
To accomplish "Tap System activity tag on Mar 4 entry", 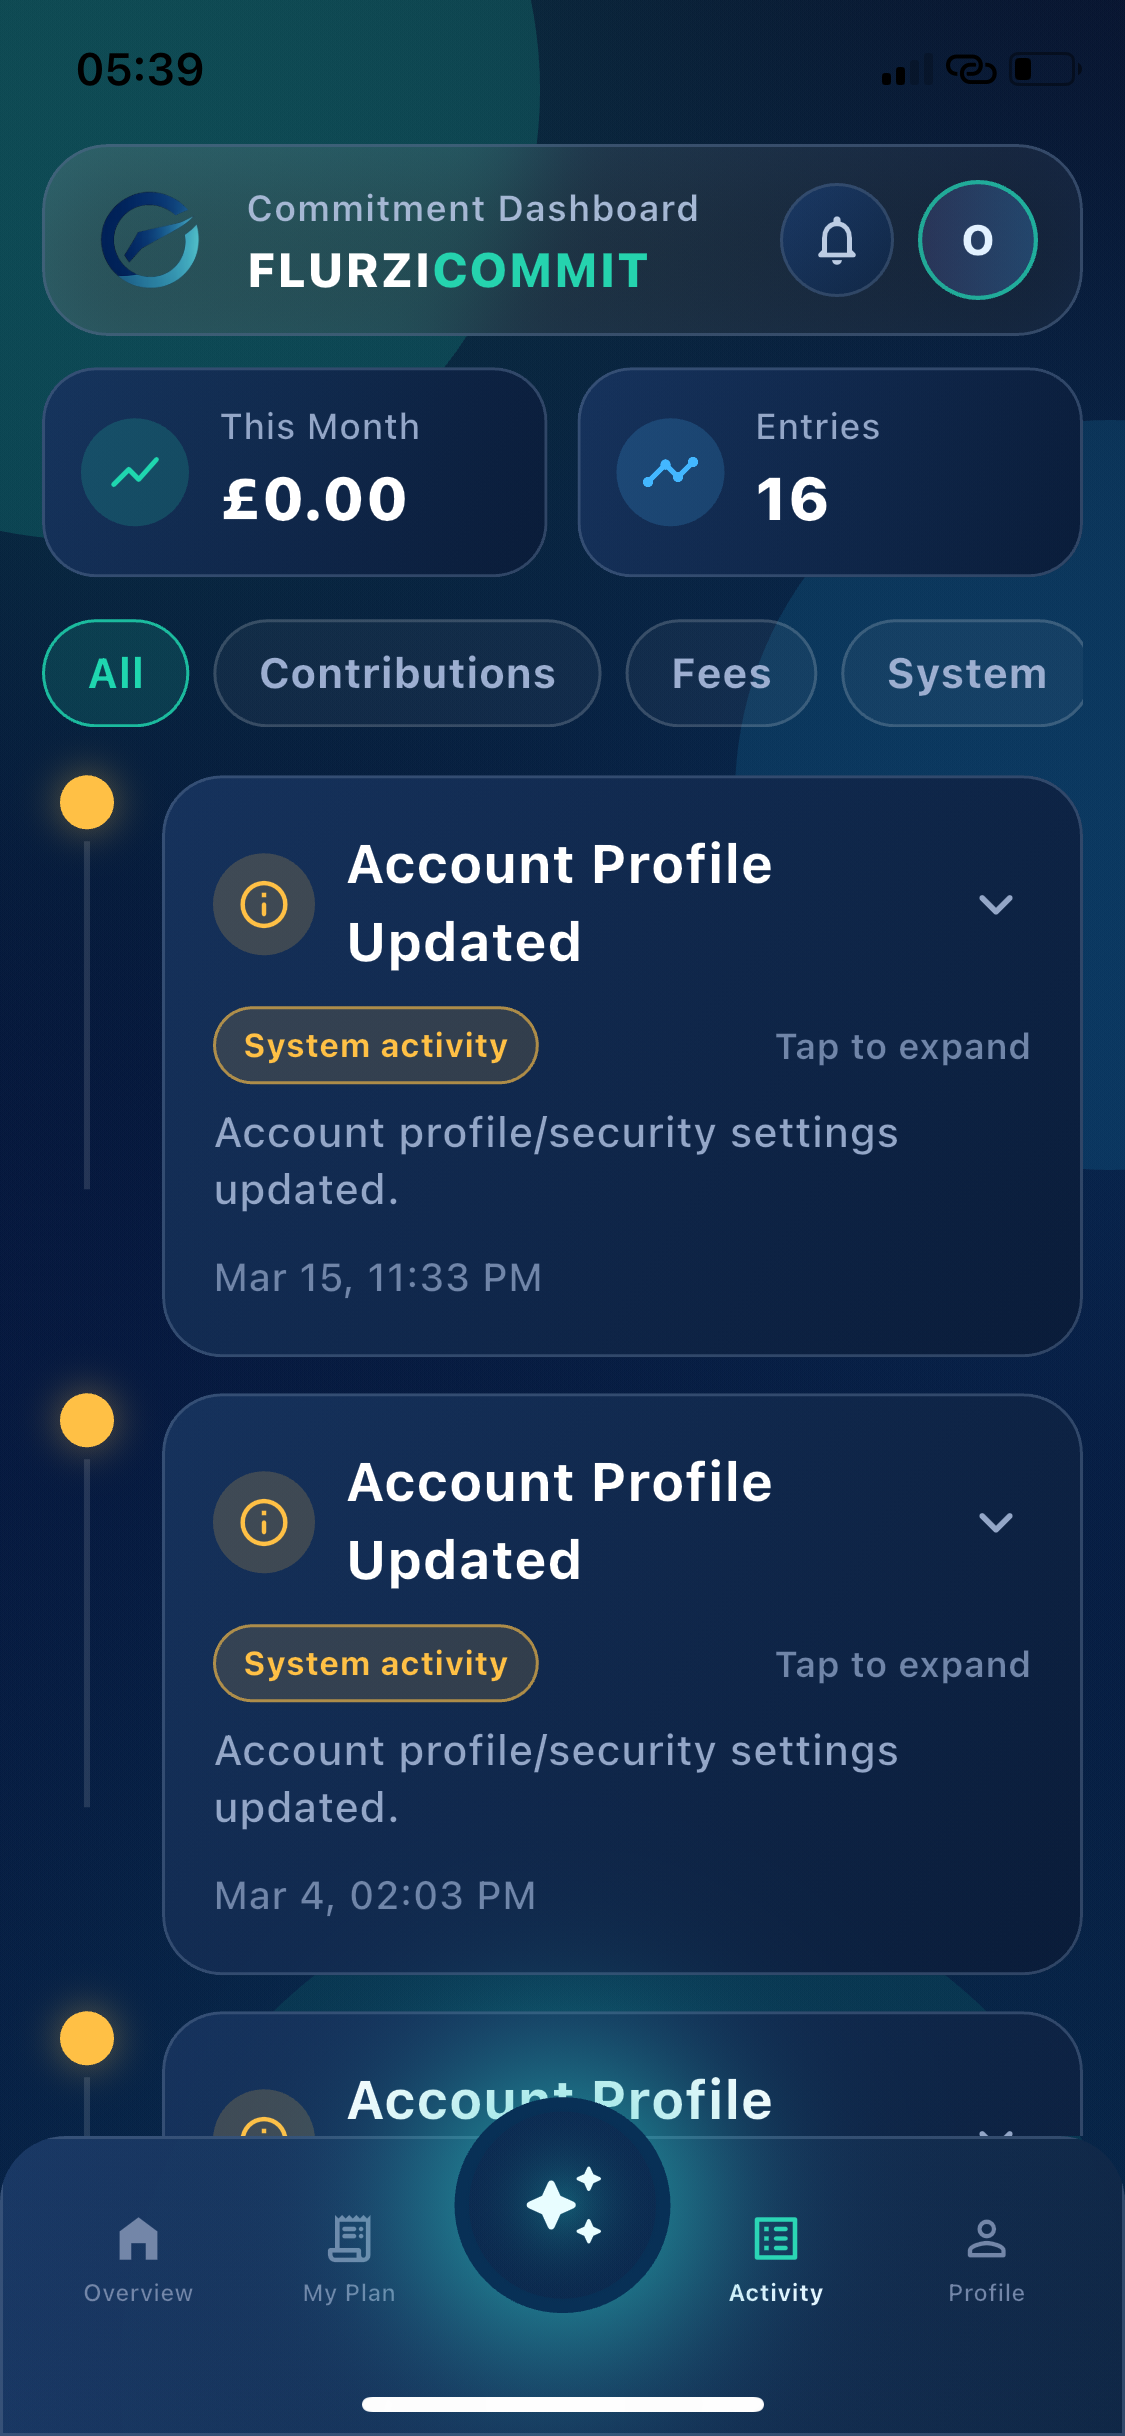I will (376, 1663).
